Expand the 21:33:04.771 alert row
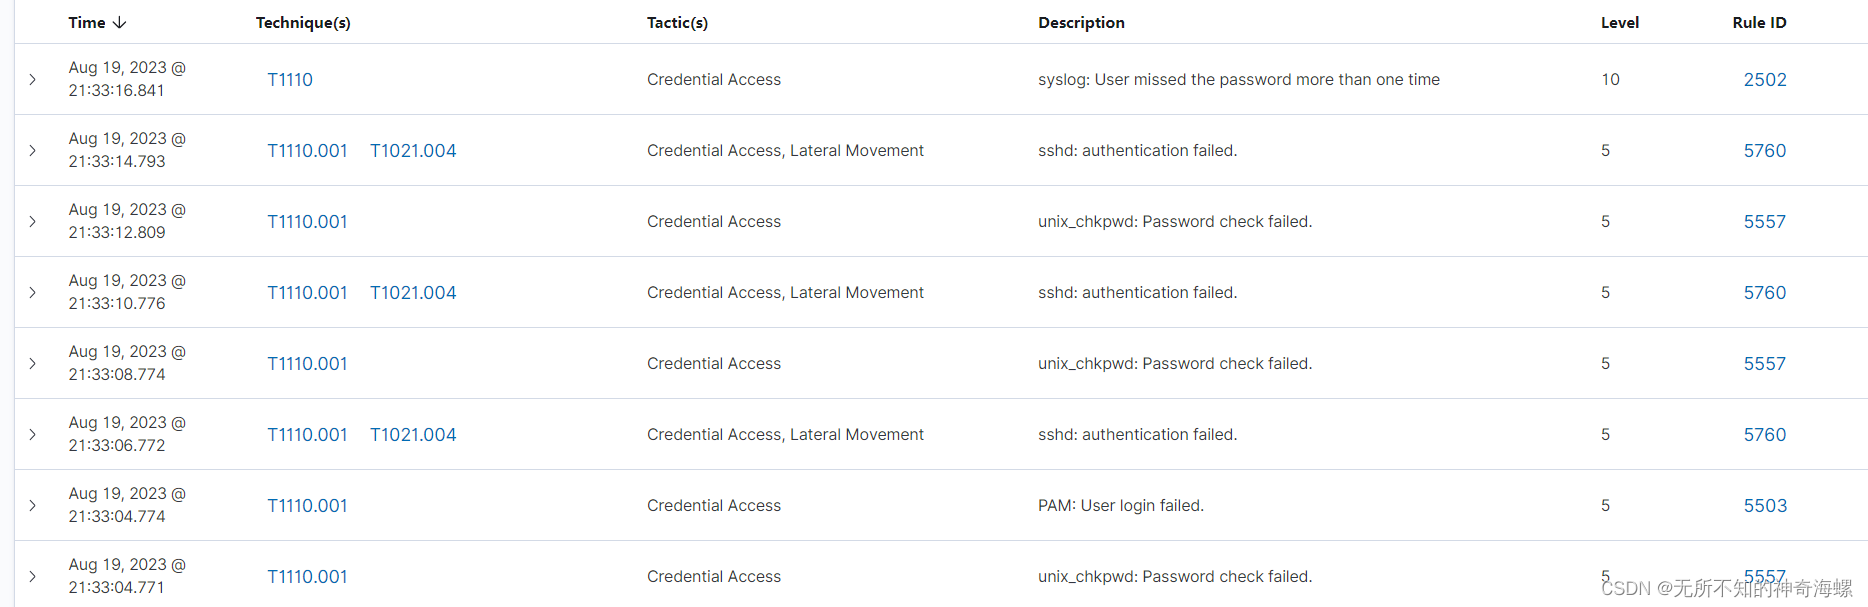This screenshot has width=1868, height=607. [x=33, y=576]
